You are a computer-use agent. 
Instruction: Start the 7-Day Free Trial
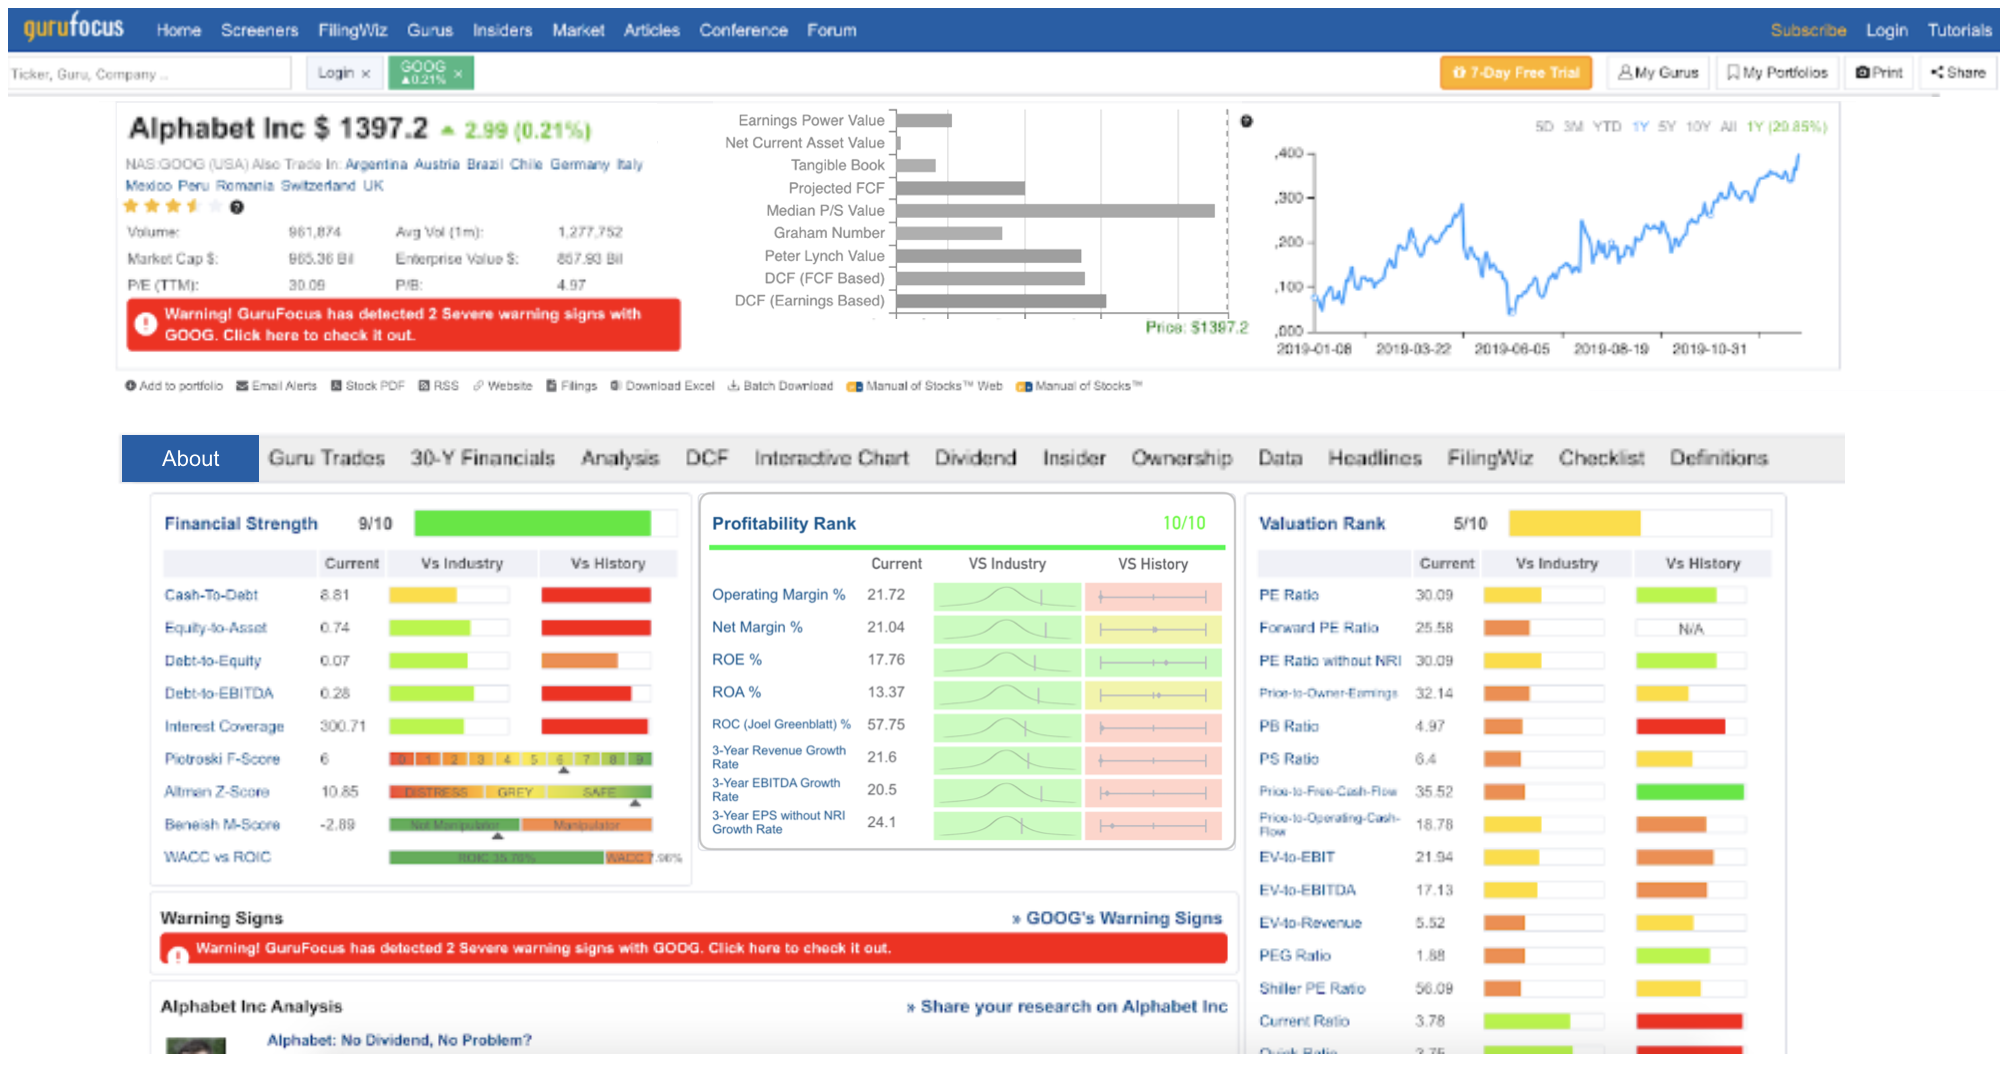click(x=1516, y=73)
